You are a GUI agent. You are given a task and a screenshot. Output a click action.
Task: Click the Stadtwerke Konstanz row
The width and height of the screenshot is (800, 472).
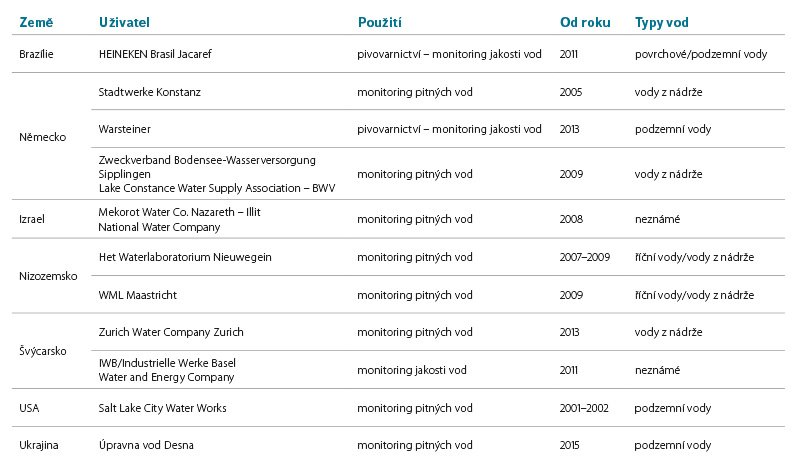point(438,92)
